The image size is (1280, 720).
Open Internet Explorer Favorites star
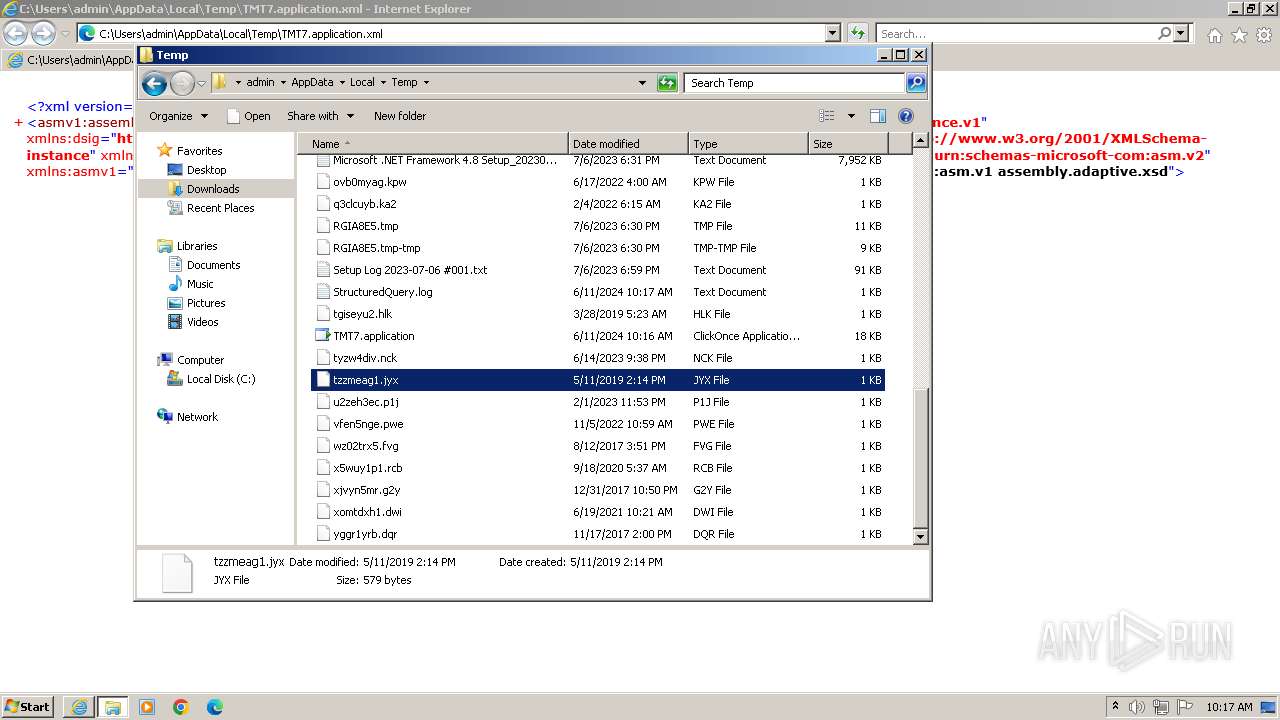point(1239,35)
